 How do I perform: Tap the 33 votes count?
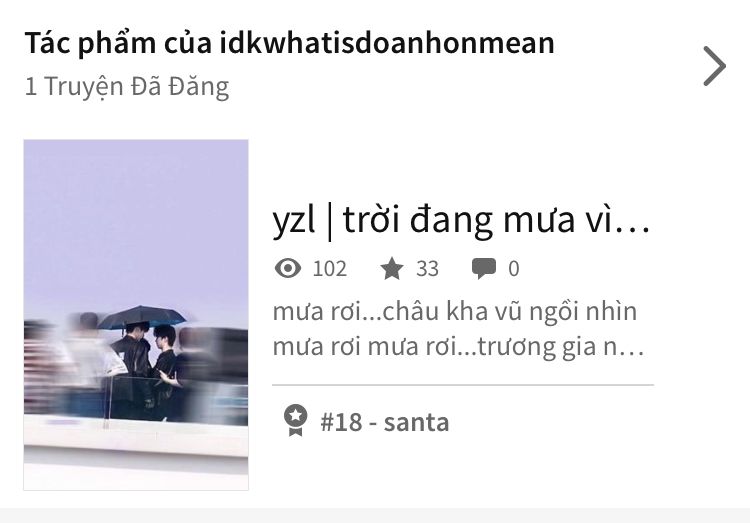(x=427, y=269)
